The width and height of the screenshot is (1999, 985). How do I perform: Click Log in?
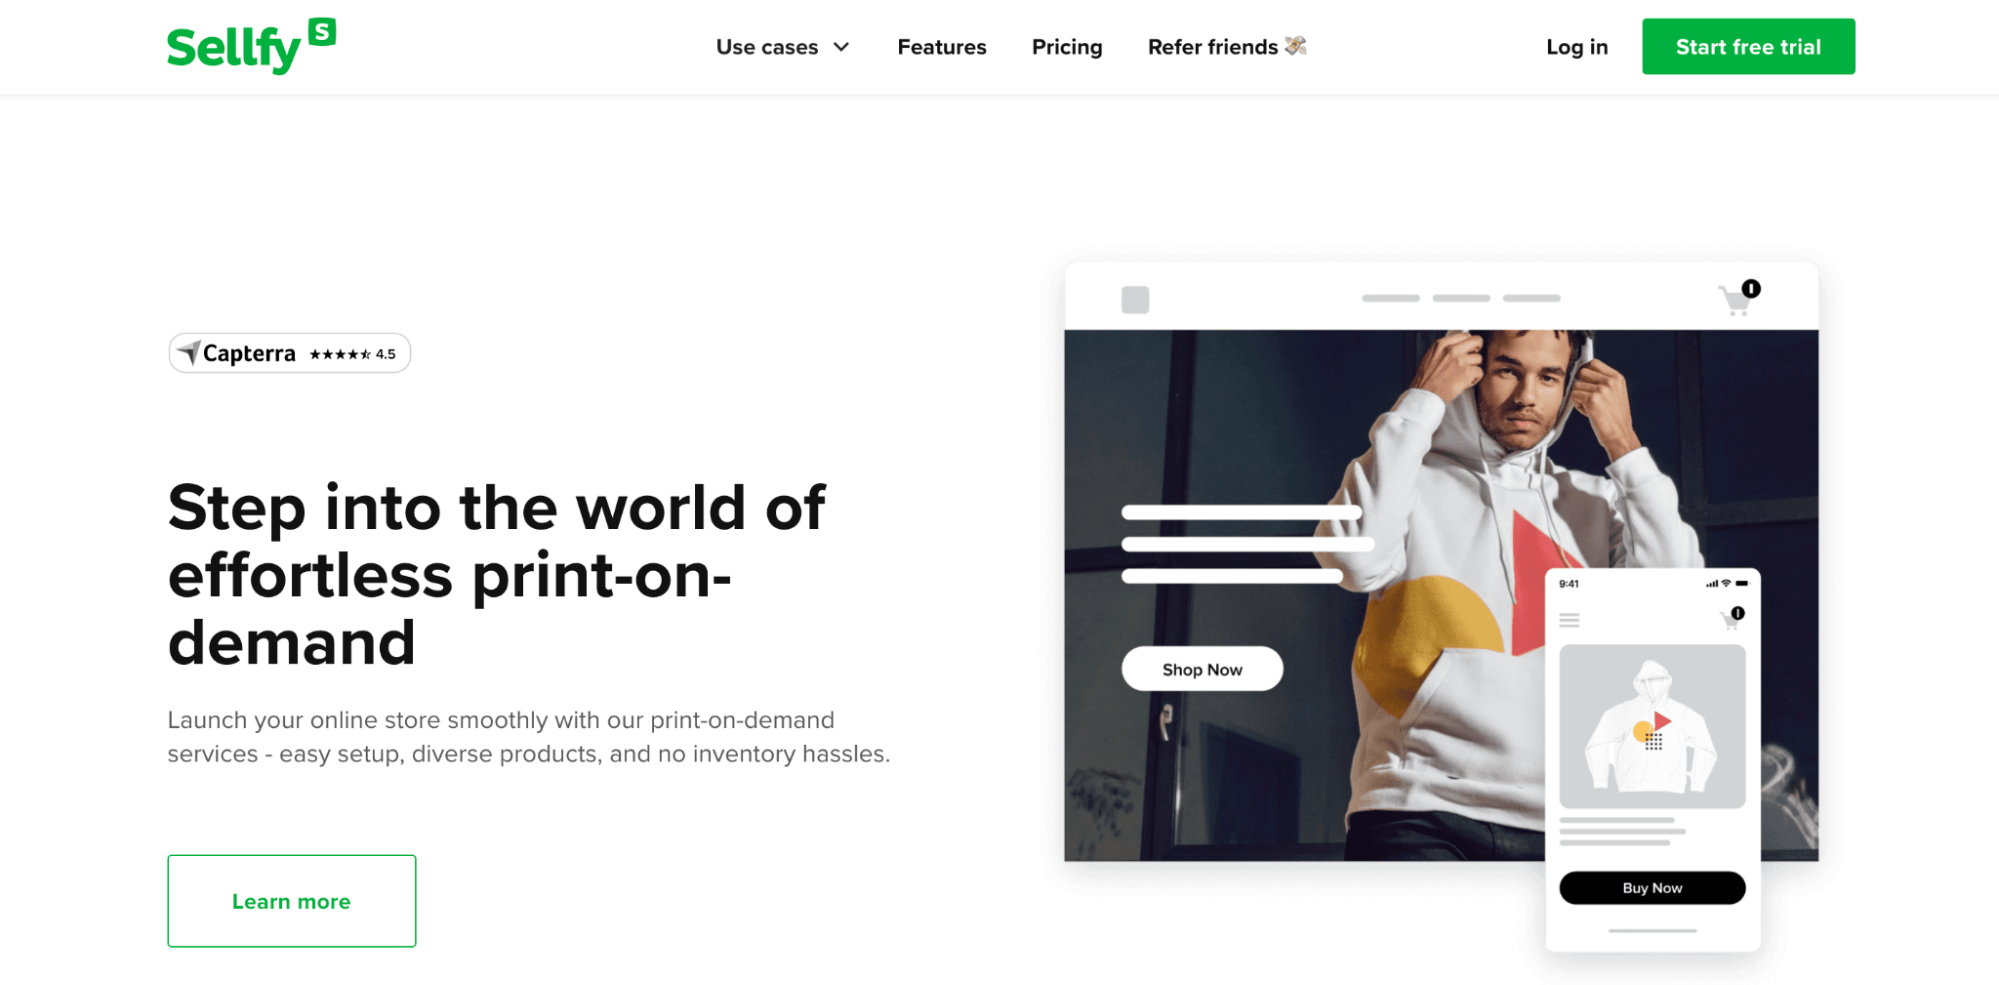[1577, 47]
